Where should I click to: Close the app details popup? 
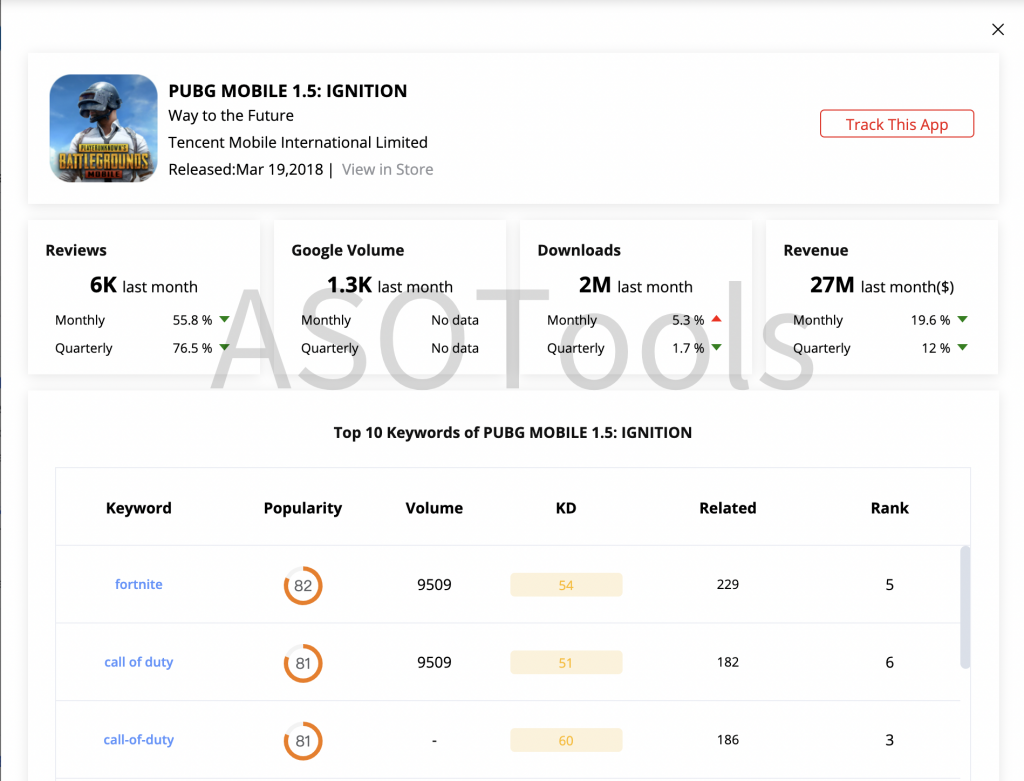(997, 29)
